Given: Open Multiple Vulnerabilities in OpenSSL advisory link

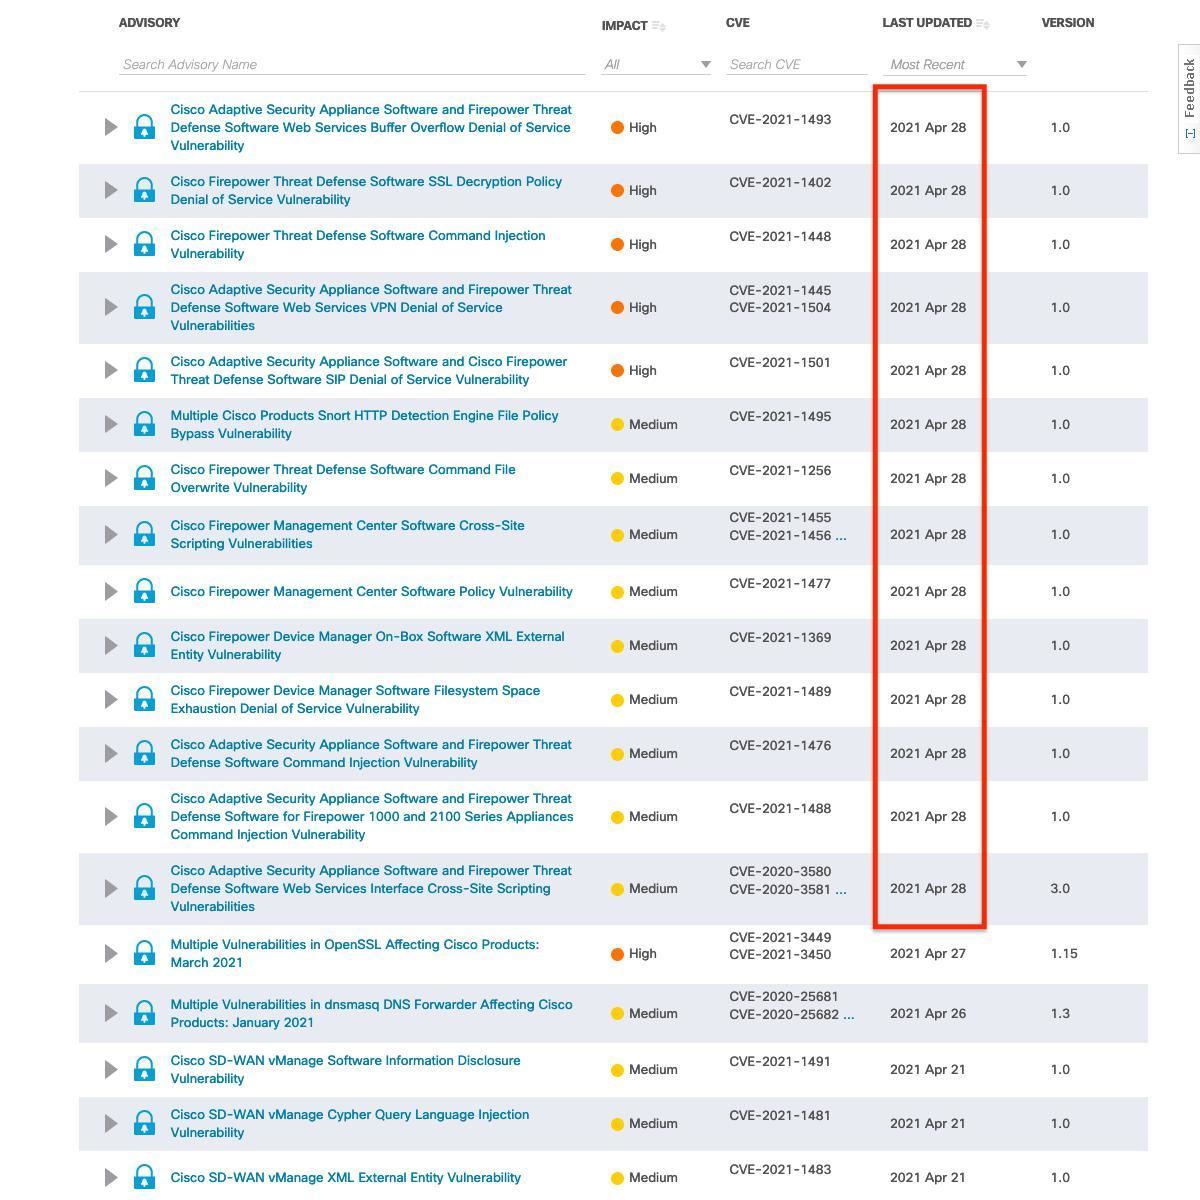Looking at the screenshot, I should (x=354, y=953).
